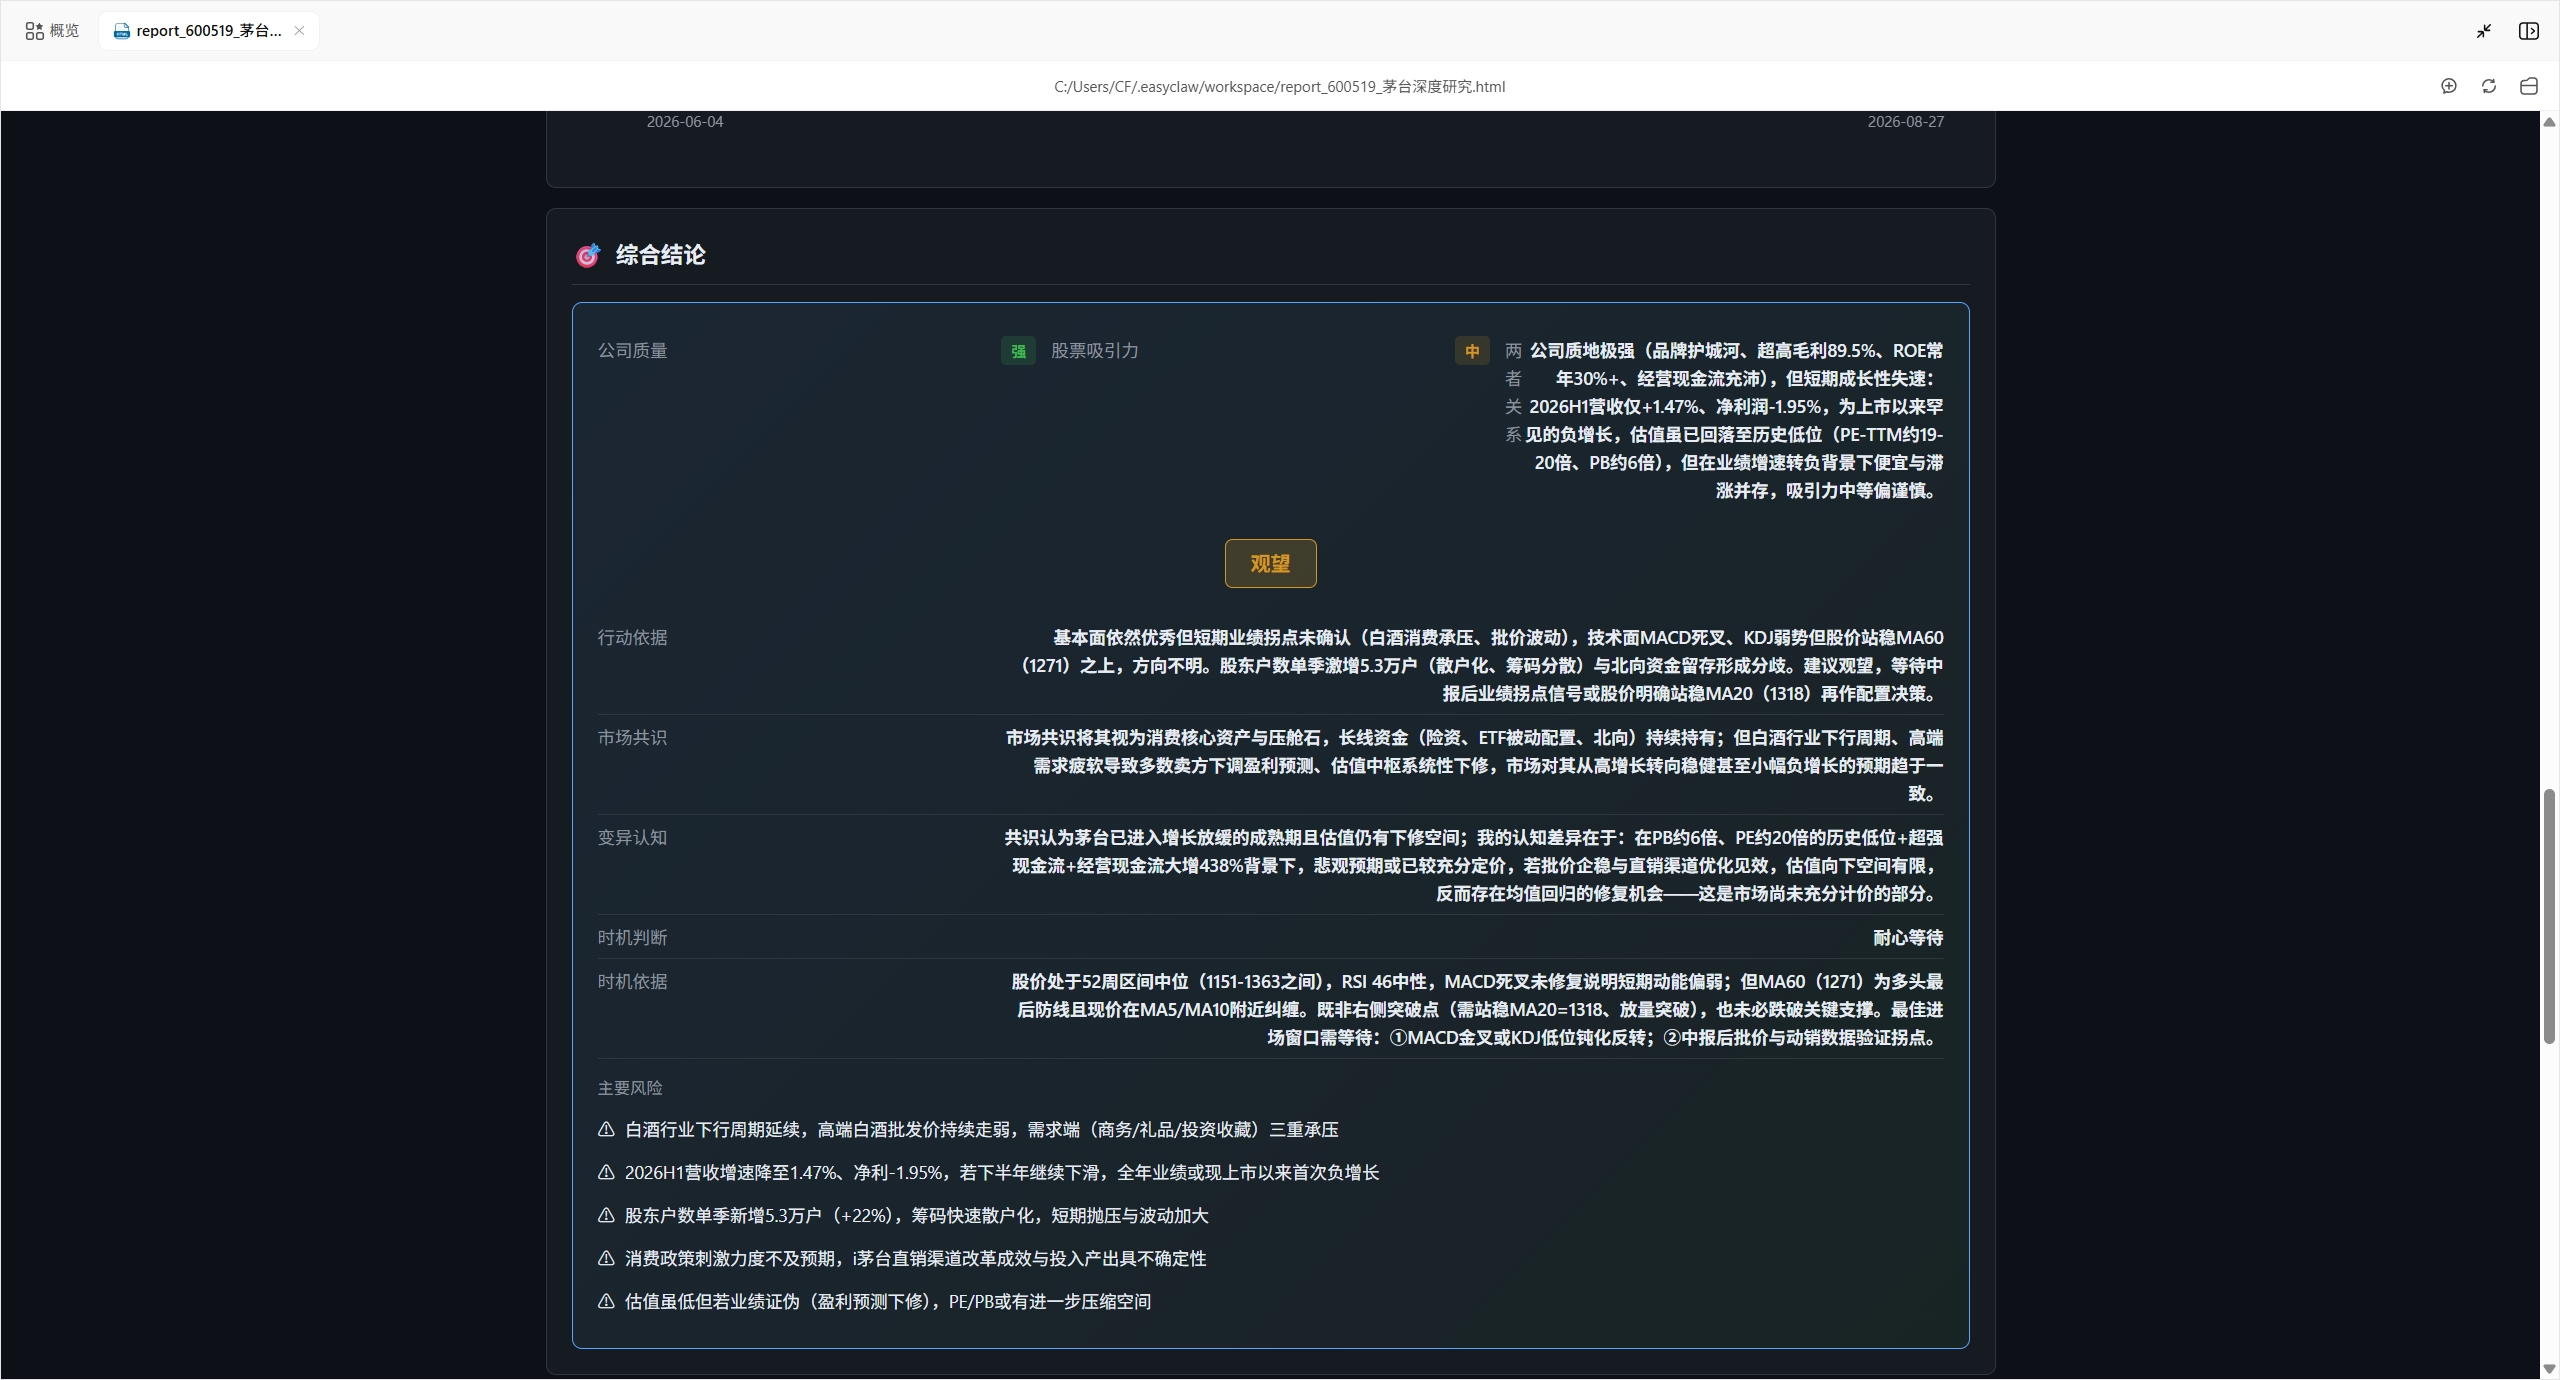The width and height of the screenshot is (2560, 1380).
Task: Switch to the 概览 tab
Action: 52,31
